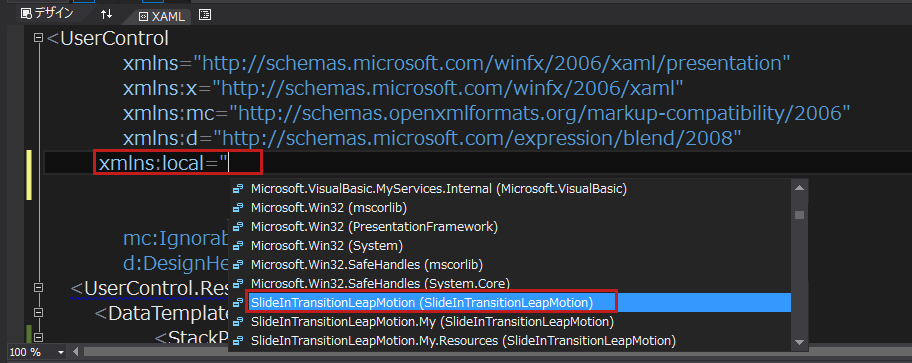912x363 pixels.
Task: Click the xmlns:mc openxmlformats namespace line
Action: click(x=486, y=113)
